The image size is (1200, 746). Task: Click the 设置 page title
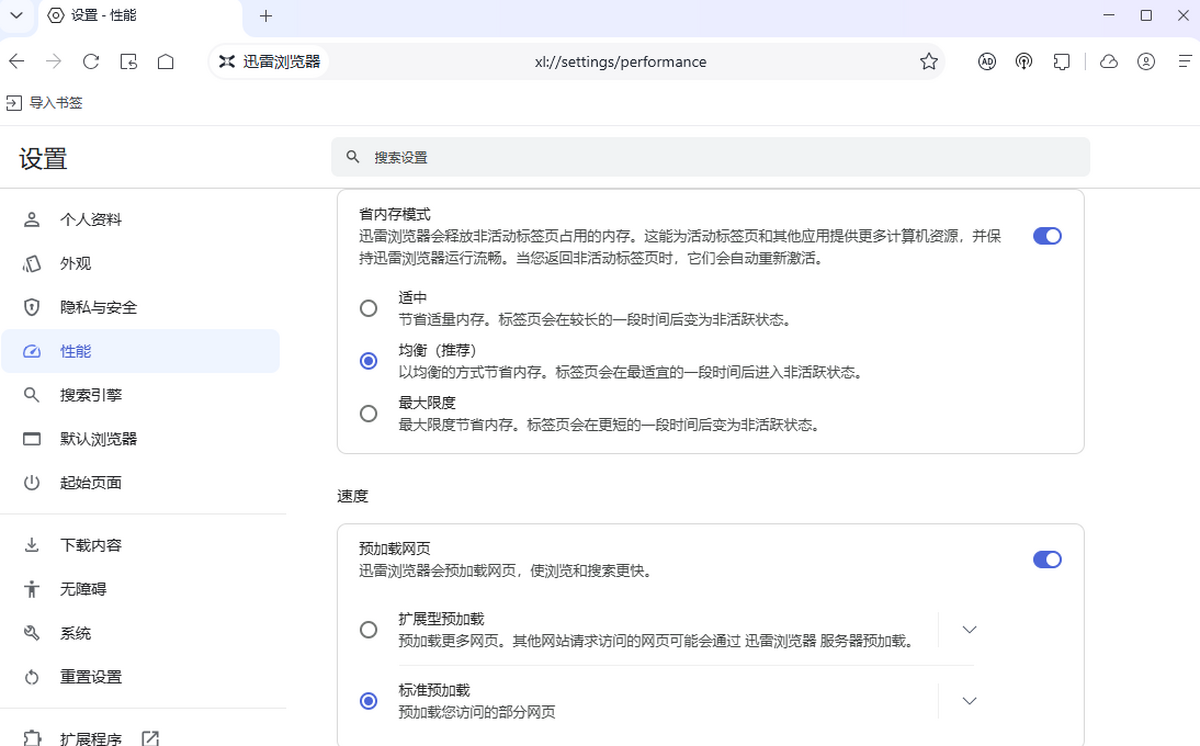coord(43,158)
